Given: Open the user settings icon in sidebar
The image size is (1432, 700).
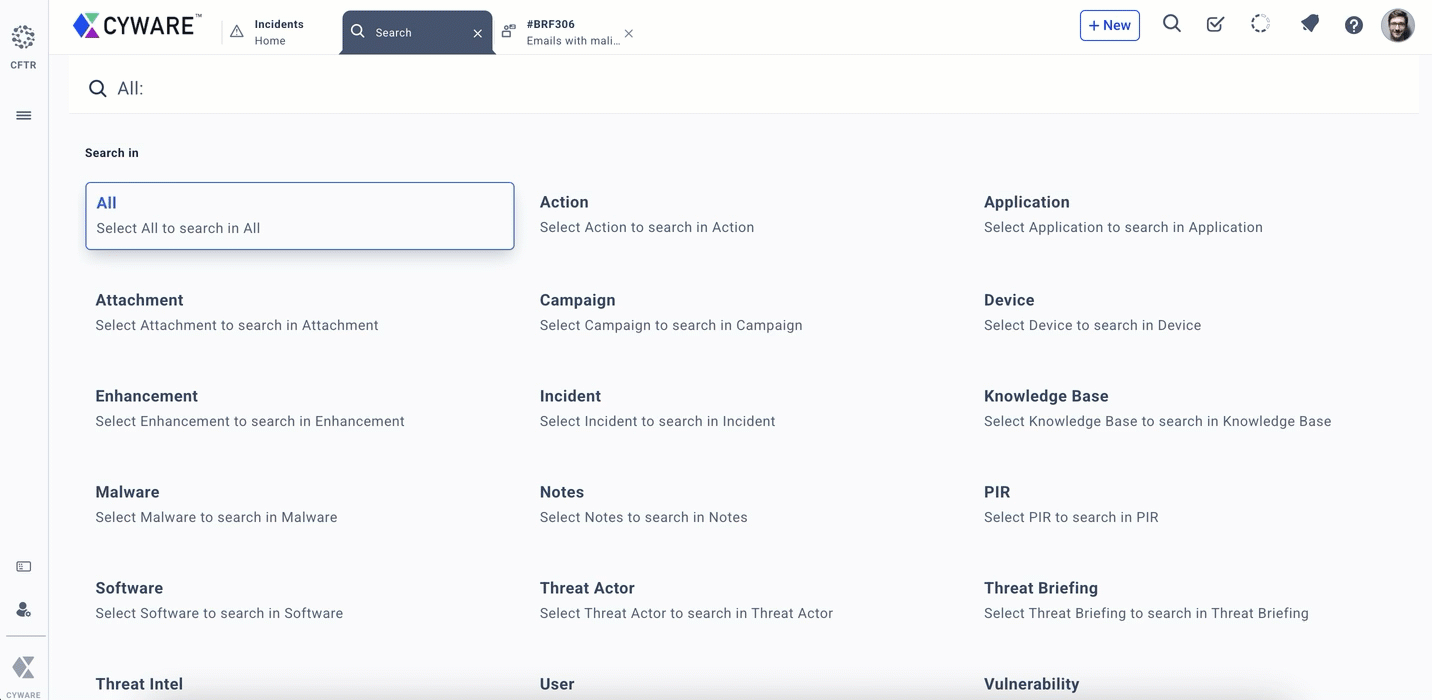Looking at the screenshot, I should pyautogui.click(x=24, y=610).
